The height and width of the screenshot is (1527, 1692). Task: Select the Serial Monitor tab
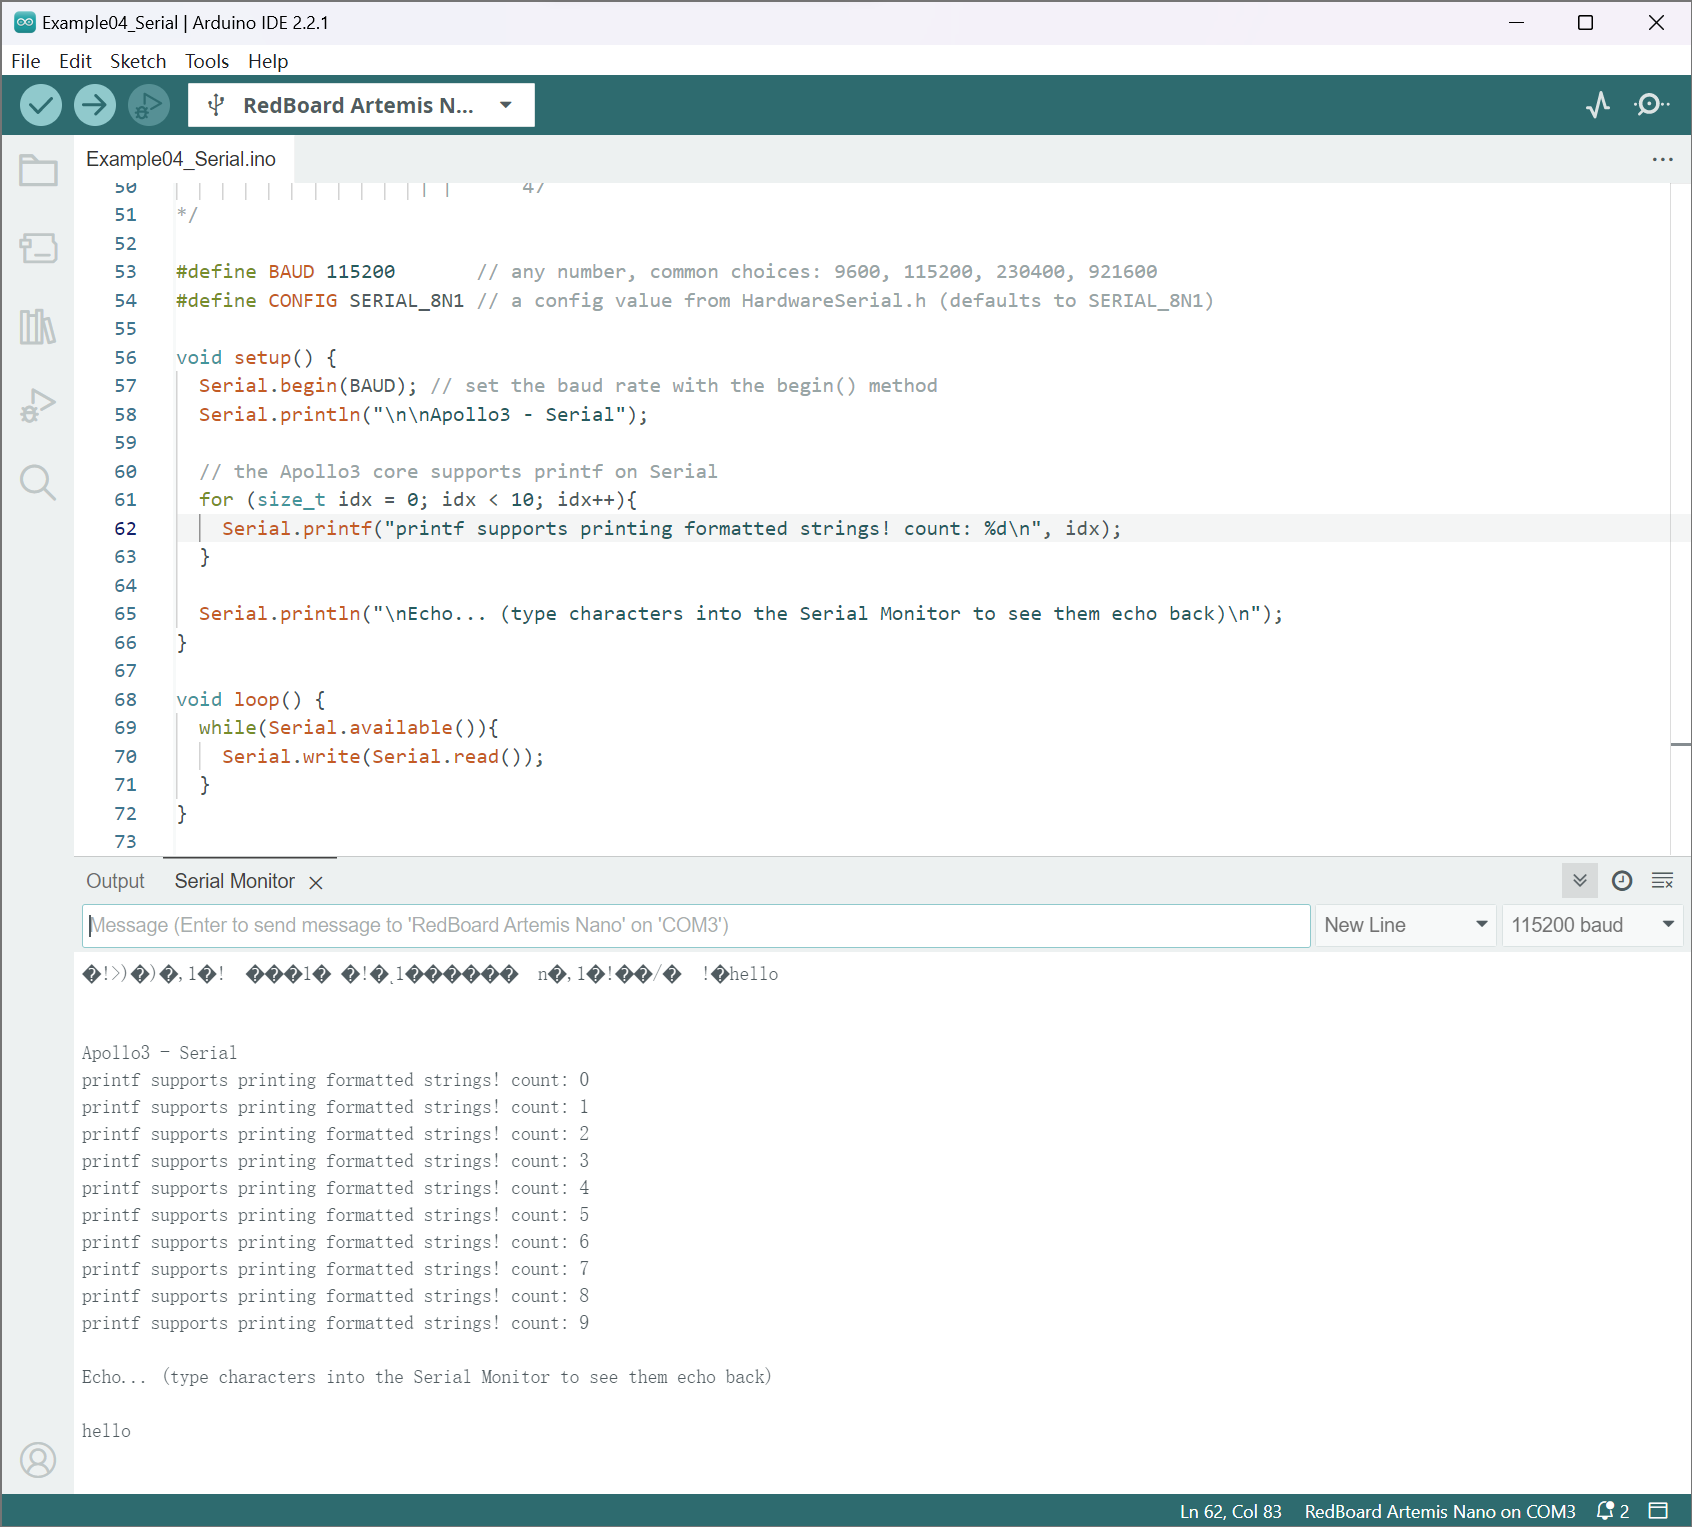pos(235,881)
